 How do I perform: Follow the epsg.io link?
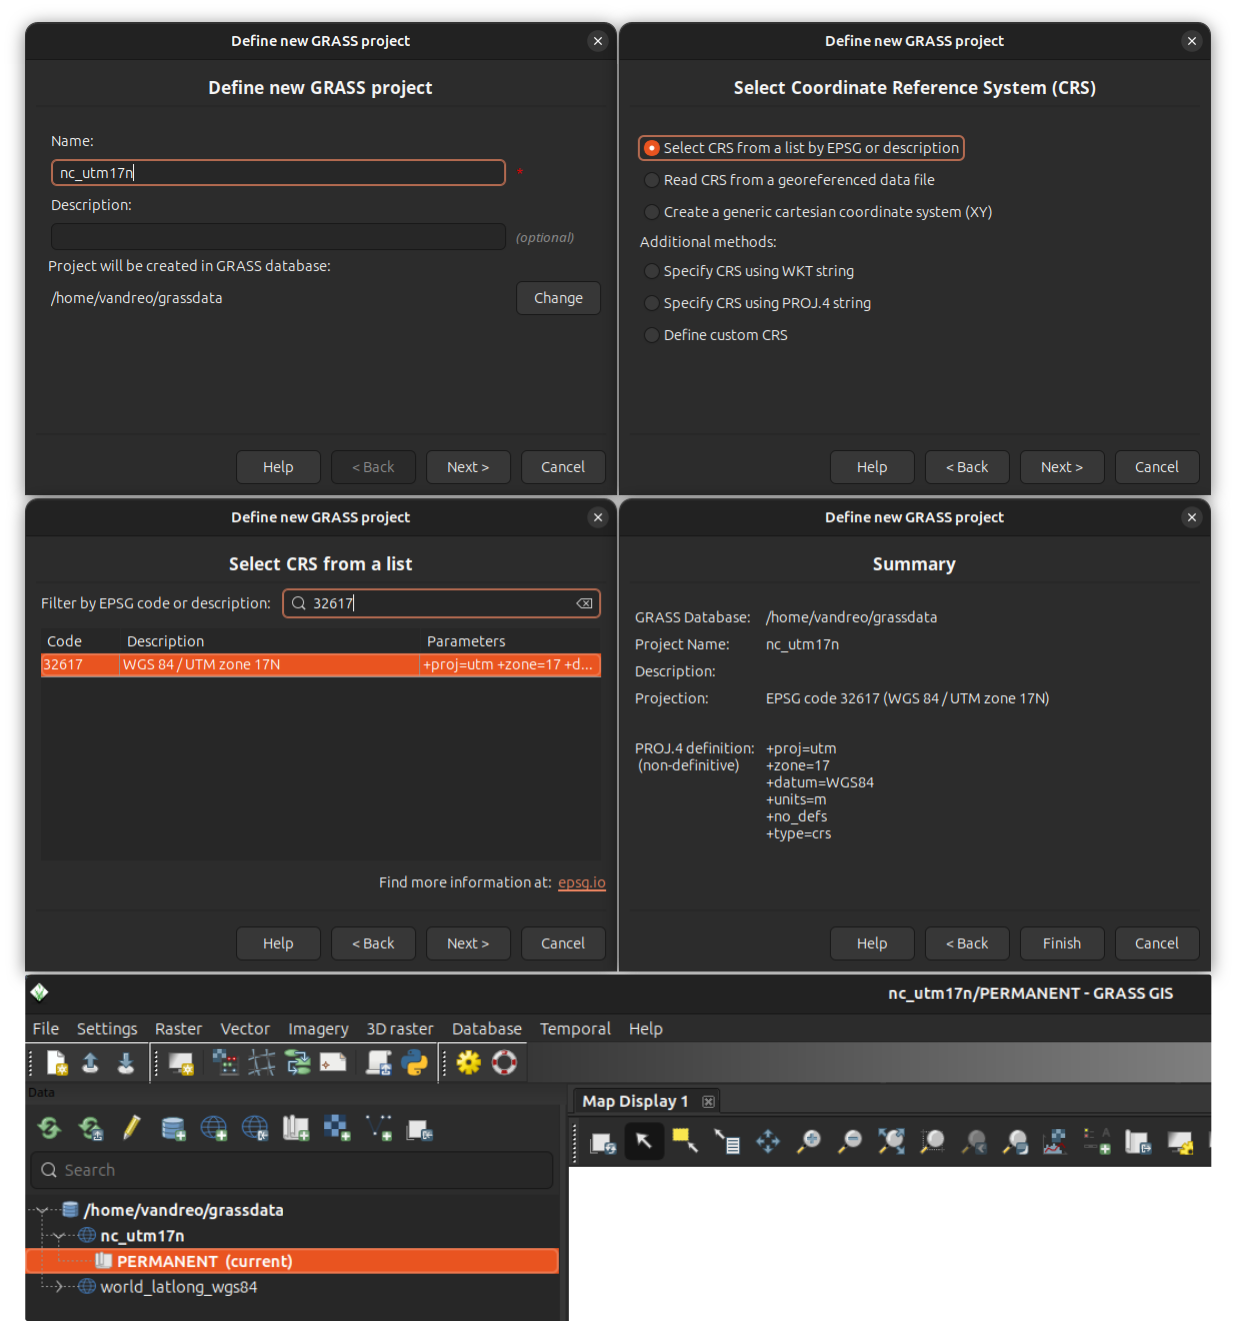click(x=582, y=883)
